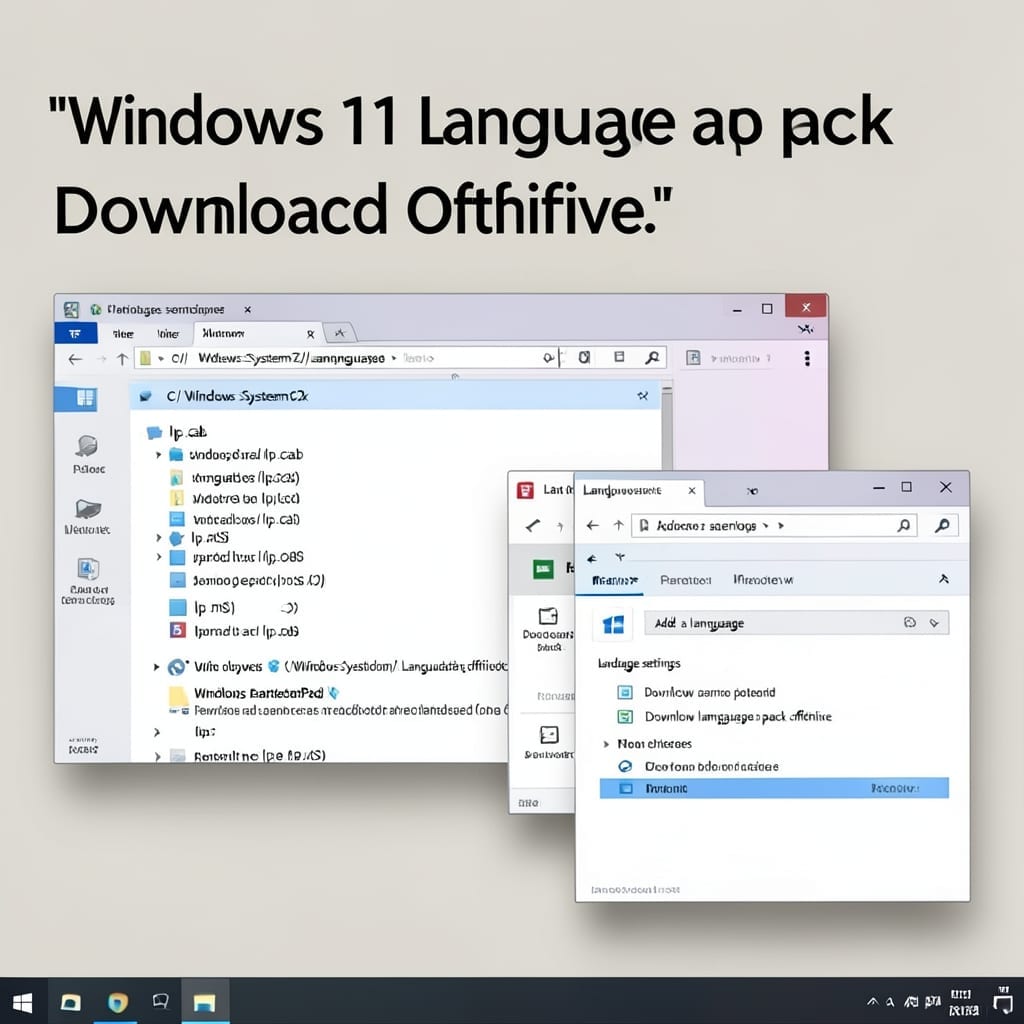Open the notification center icon in the system tray
The height and width of the screenshot is (1024, 1024).
click(1003, 1002)
